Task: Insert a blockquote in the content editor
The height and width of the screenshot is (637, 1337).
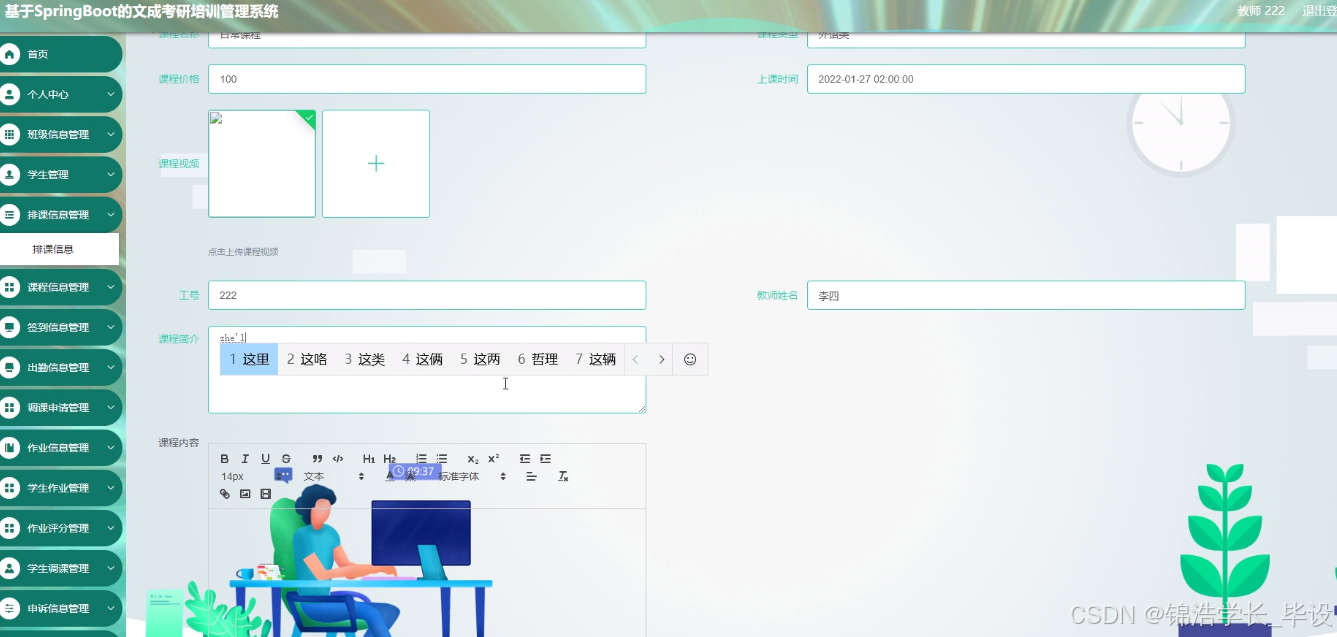Action: (317, 459)
